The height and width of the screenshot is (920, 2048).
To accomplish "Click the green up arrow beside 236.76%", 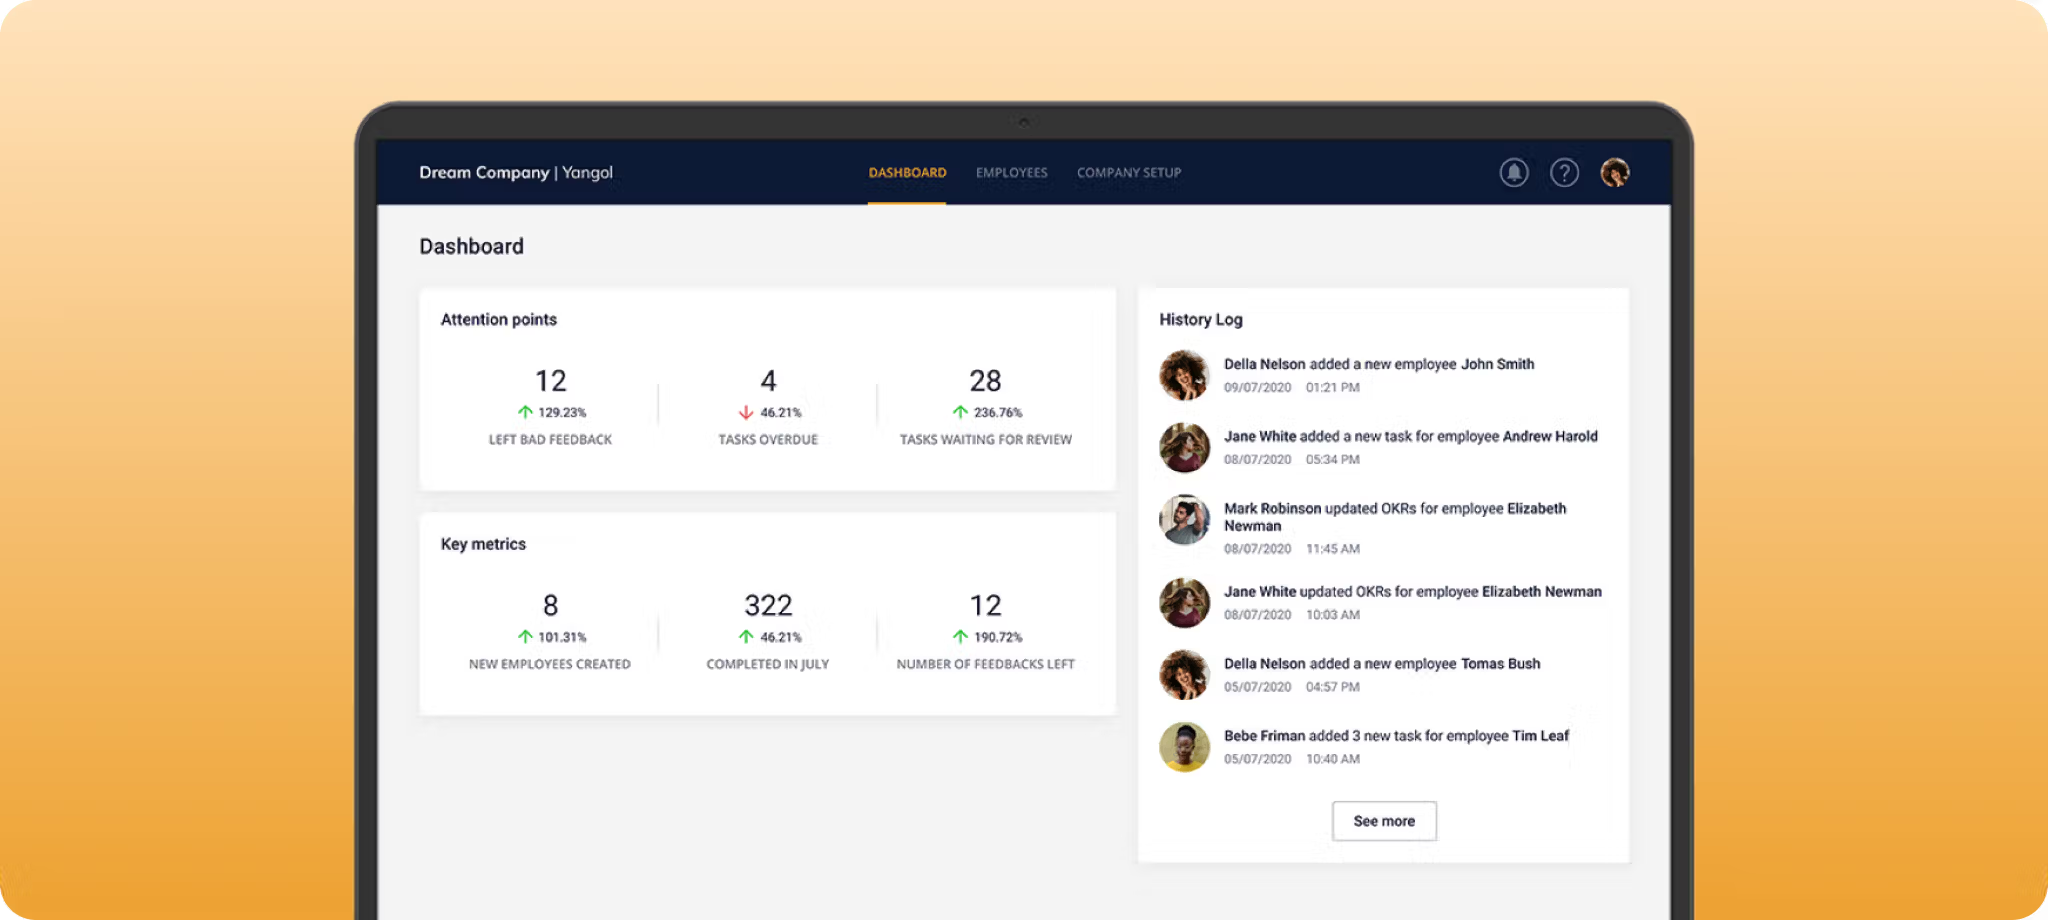I will [x=960, y=412].
